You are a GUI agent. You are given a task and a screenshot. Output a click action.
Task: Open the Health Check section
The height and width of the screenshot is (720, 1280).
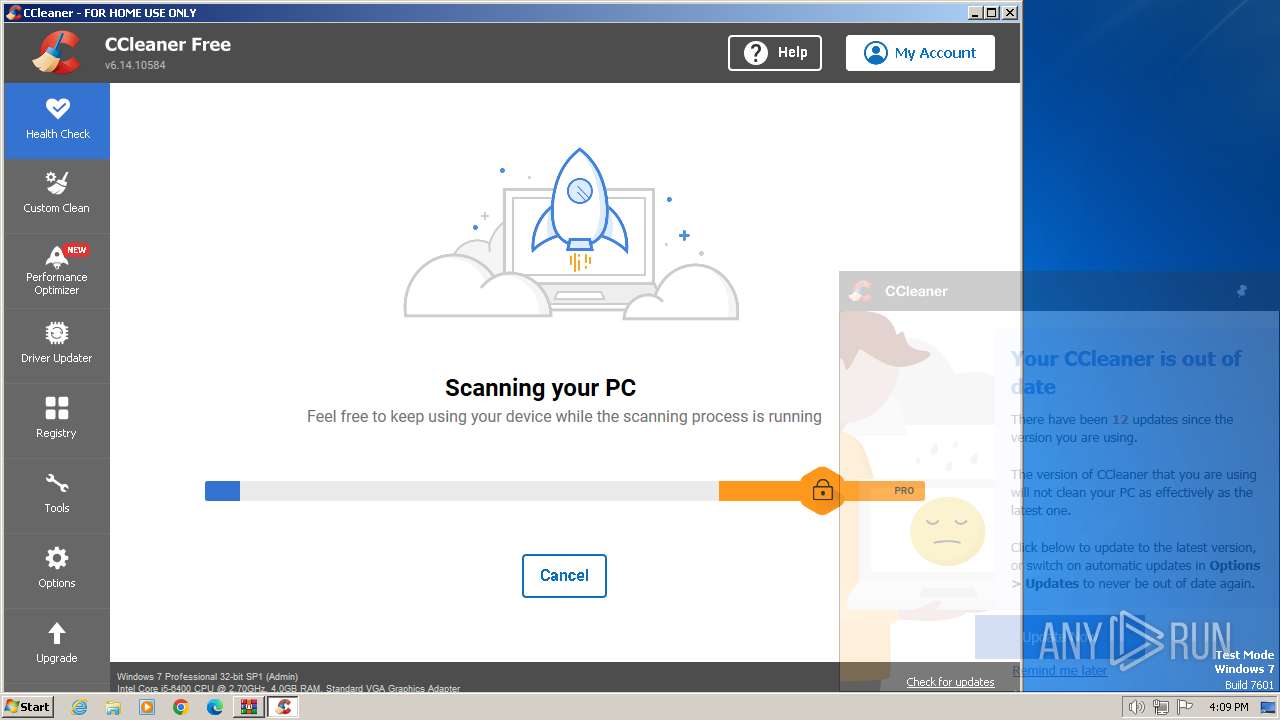click(x=57, y=121)
